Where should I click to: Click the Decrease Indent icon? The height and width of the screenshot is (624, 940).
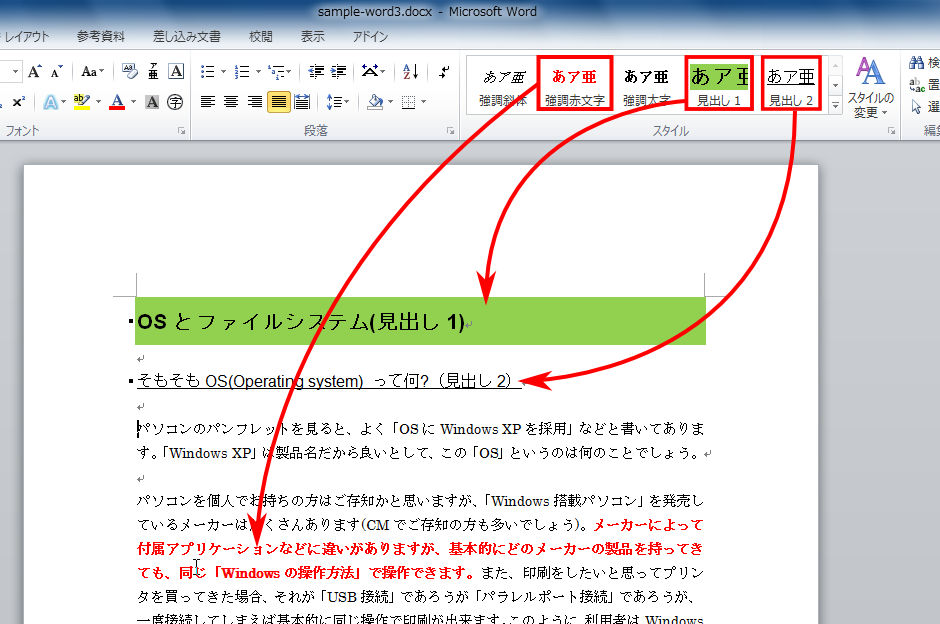(316, 72)
